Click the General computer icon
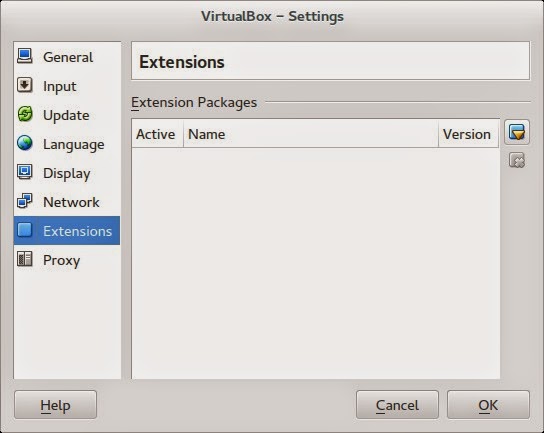Image resolution: width=544 pixels, height=433 pixels. click(25, 56)
